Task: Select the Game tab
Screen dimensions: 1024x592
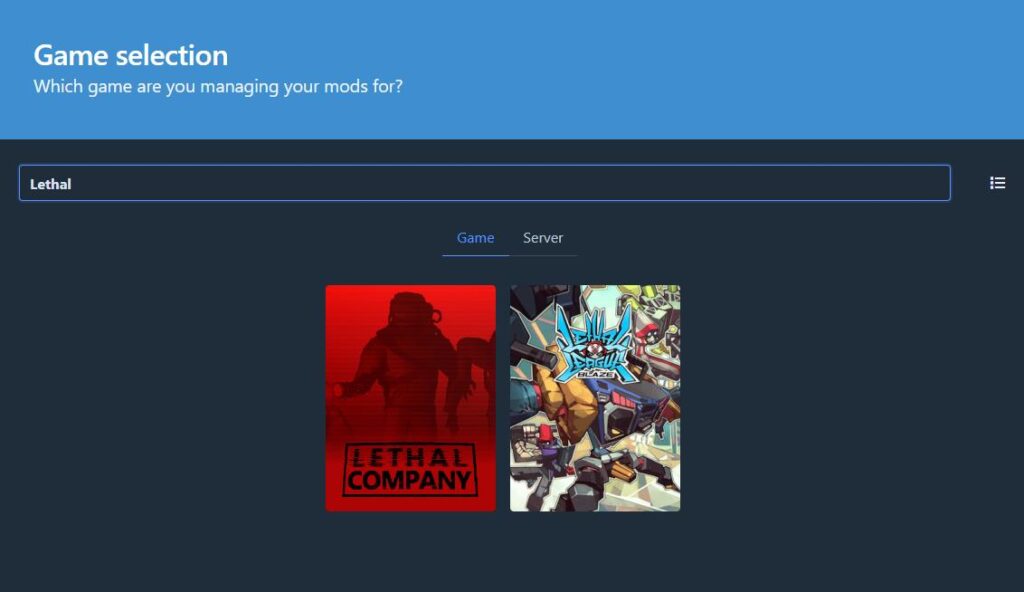Action: click(x=475, y=238)
